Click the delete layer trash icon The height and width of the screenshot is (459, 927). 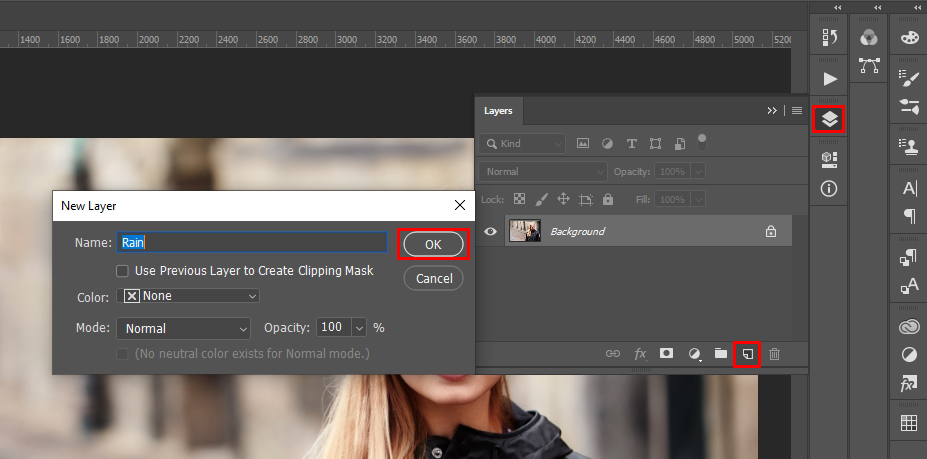(x=774, y=354)
